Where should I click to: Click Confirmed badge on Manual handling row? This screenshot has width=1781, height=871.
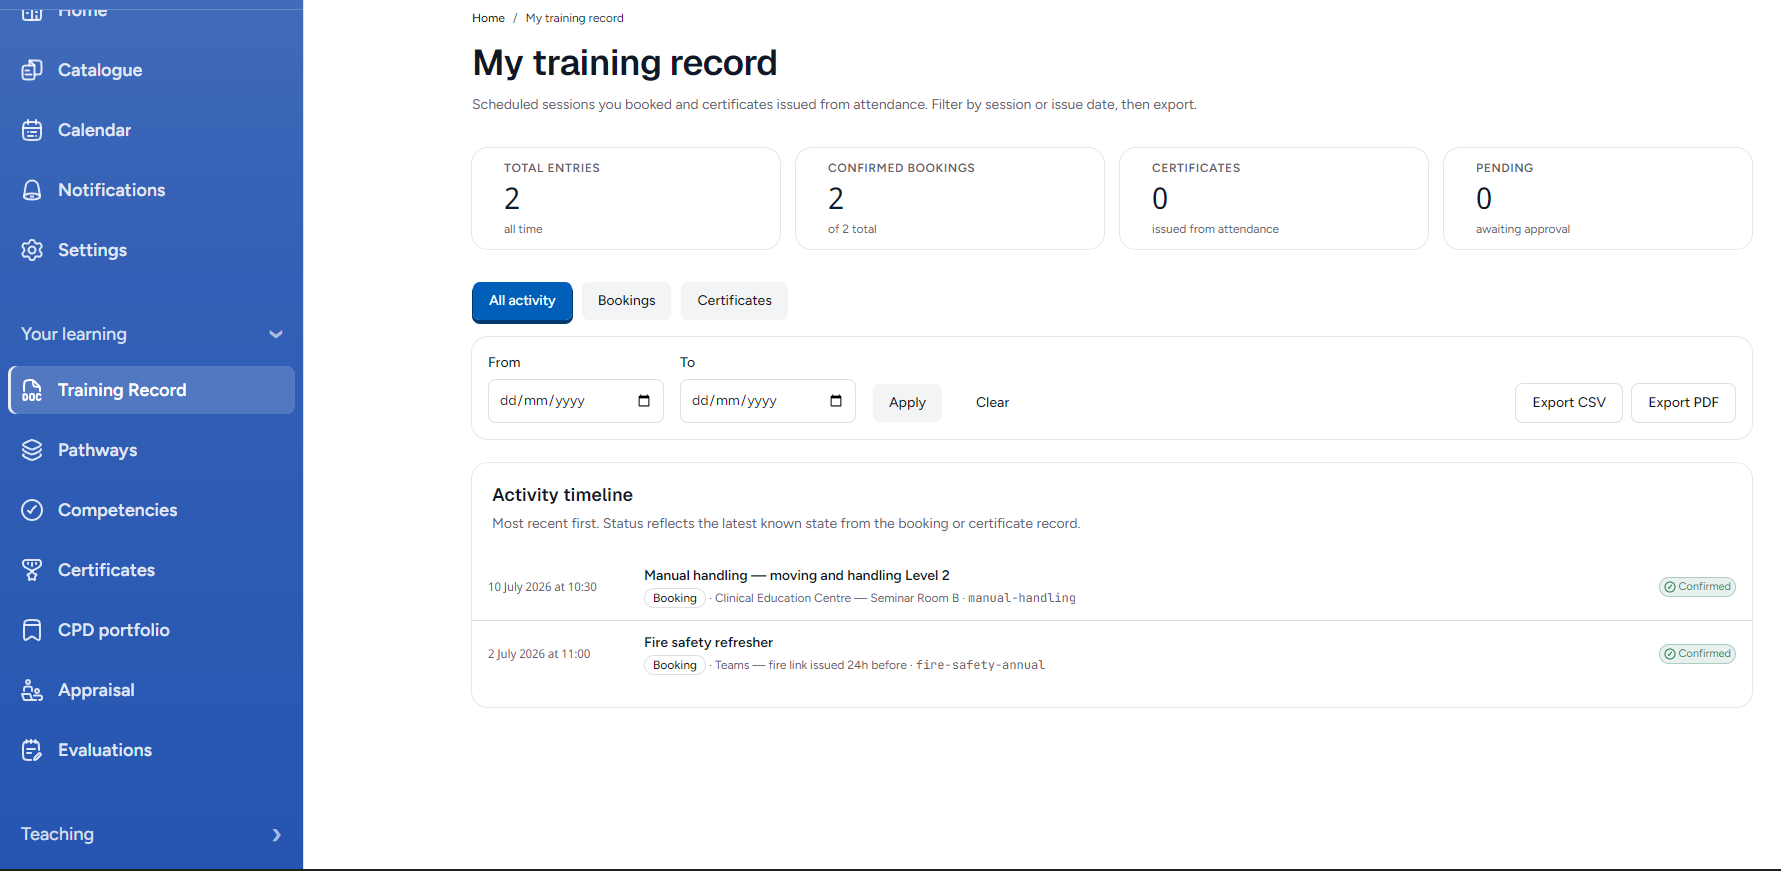[x=1697, y=587]
